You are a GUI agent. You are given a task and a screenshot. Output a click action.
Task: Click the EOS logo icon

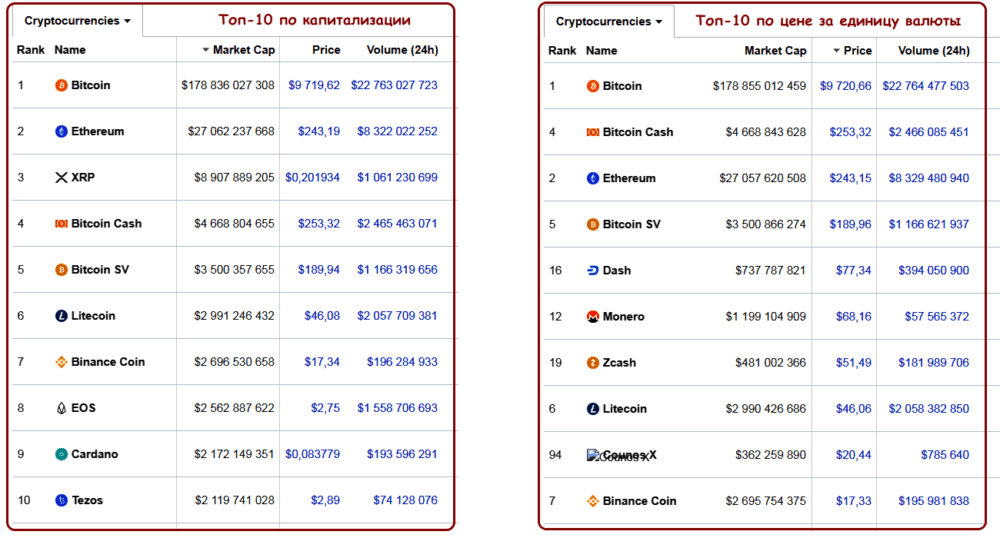click(x=61, y=408)
